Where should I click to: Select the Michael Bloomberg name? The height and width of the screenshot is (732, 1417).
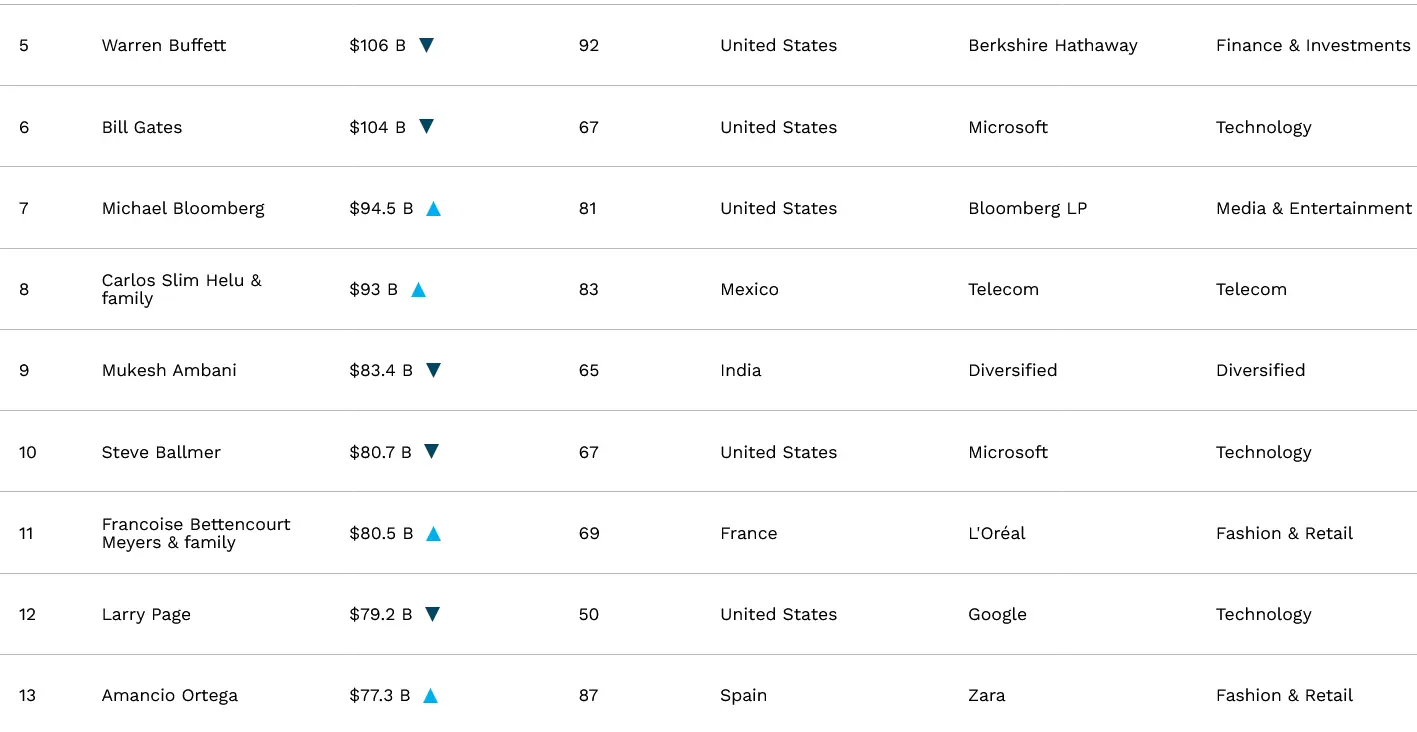coord(183,208)
